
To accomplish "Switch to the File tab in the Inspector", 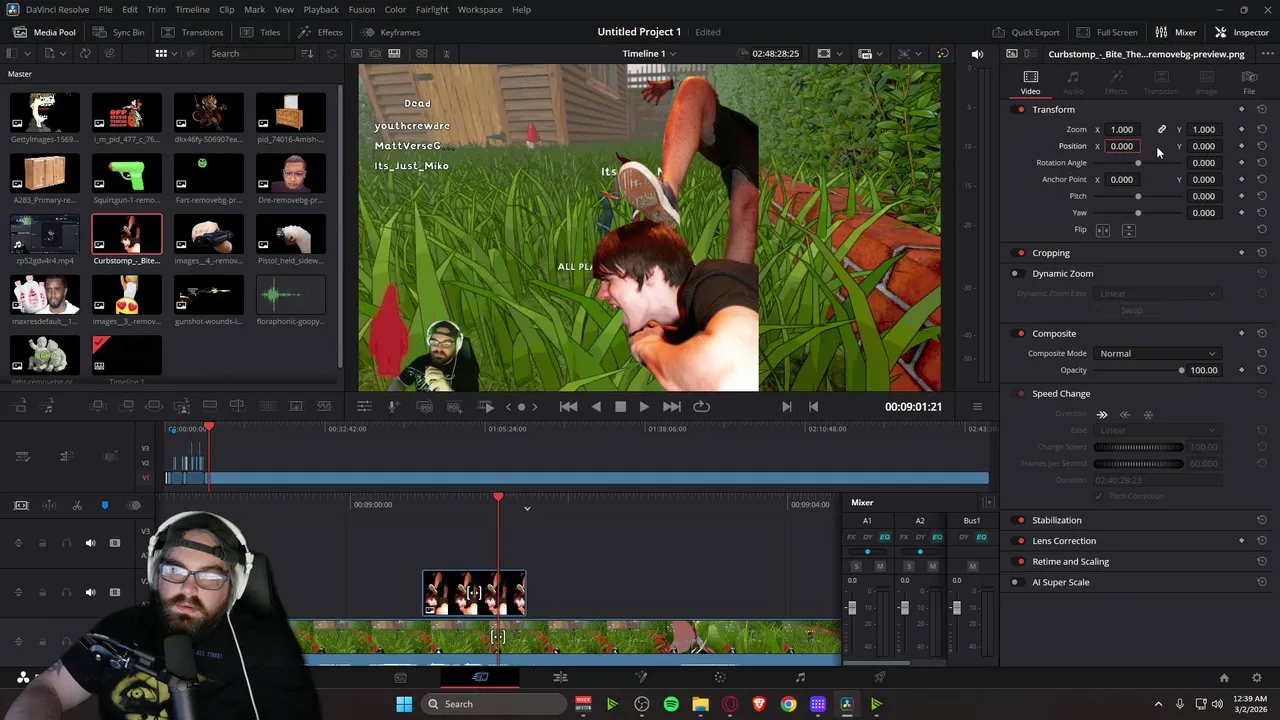I will point(1249,82).
